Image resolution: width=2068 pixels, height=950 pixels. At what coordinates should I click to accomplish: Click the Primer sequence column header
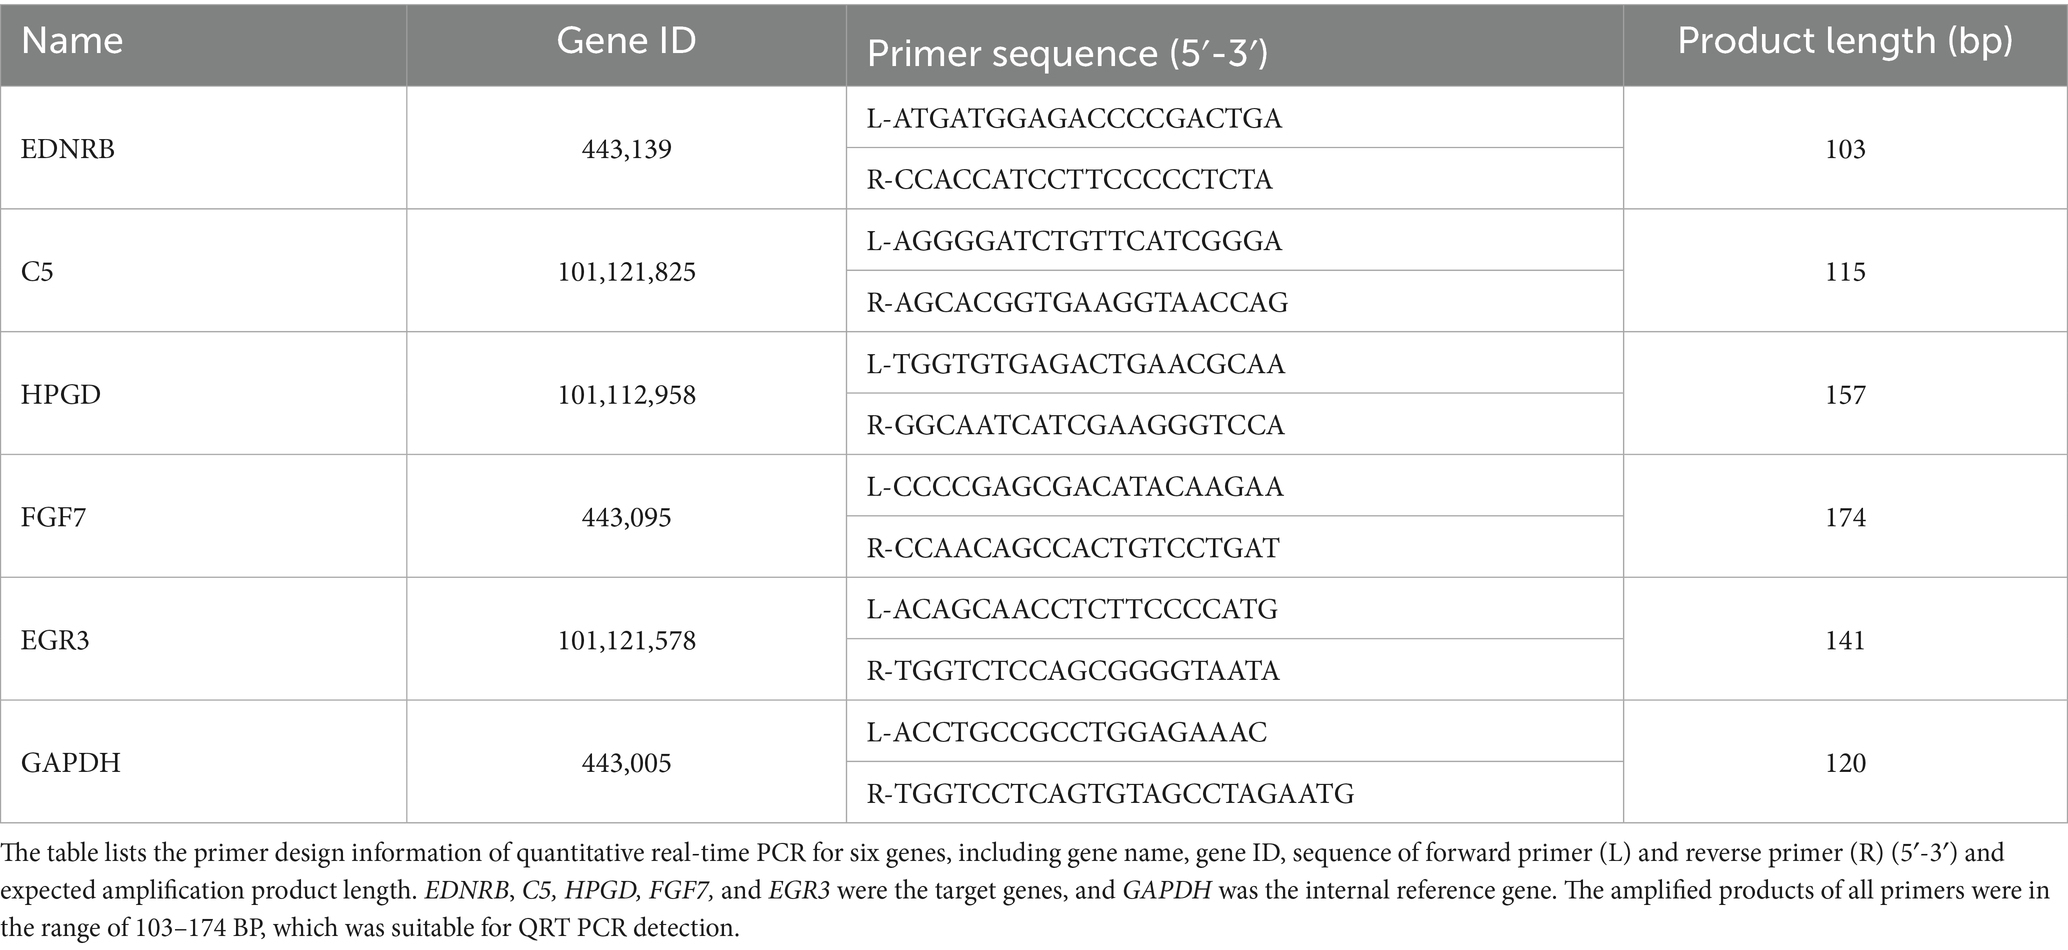coord(1067,54)
